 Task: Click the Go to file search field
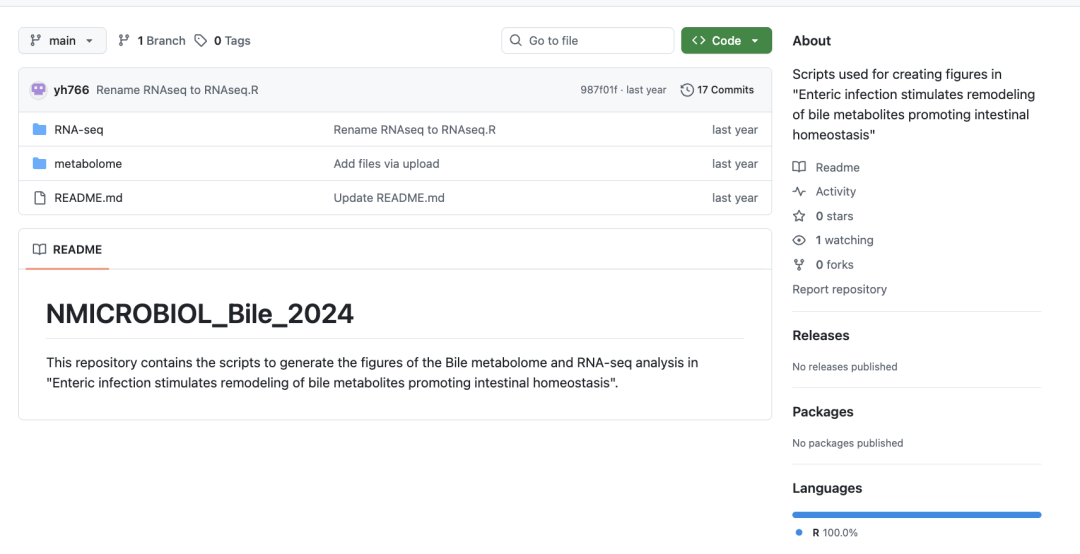588,41
